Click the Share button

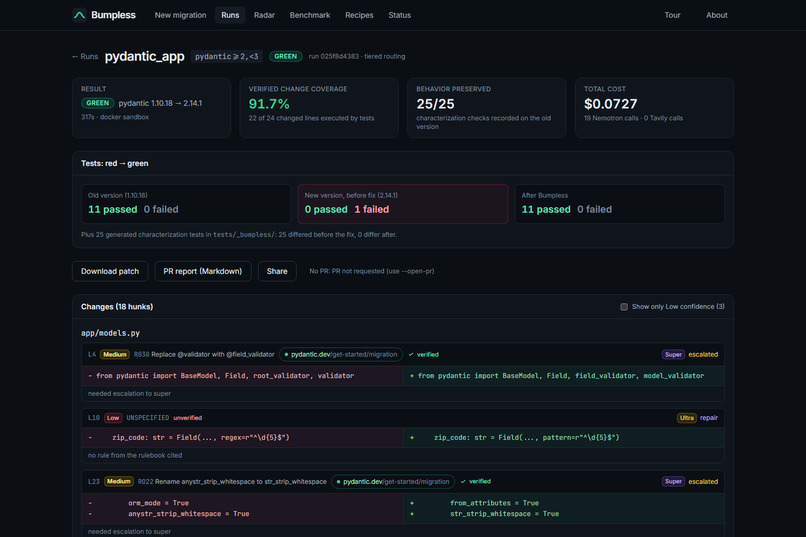click(x=277, y=271)
